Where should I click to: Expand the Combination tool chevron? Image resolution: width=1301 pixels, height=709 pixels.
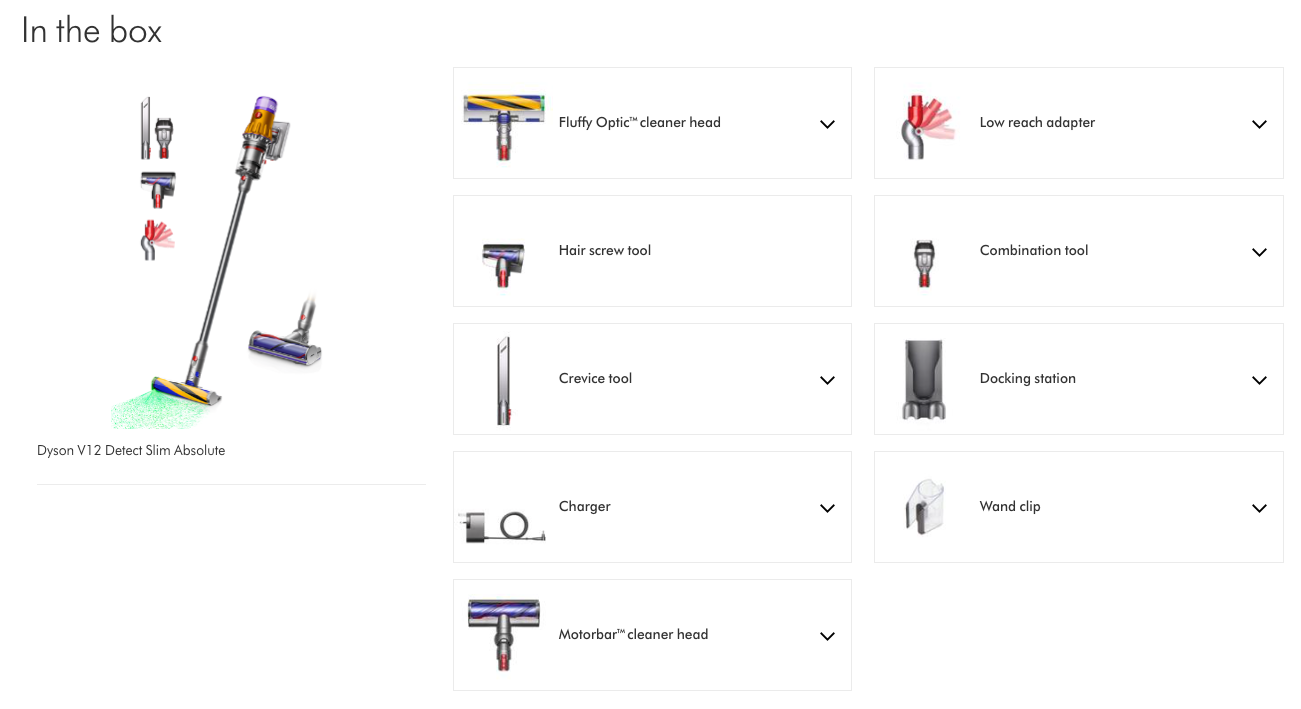(x=1259, y=252)
